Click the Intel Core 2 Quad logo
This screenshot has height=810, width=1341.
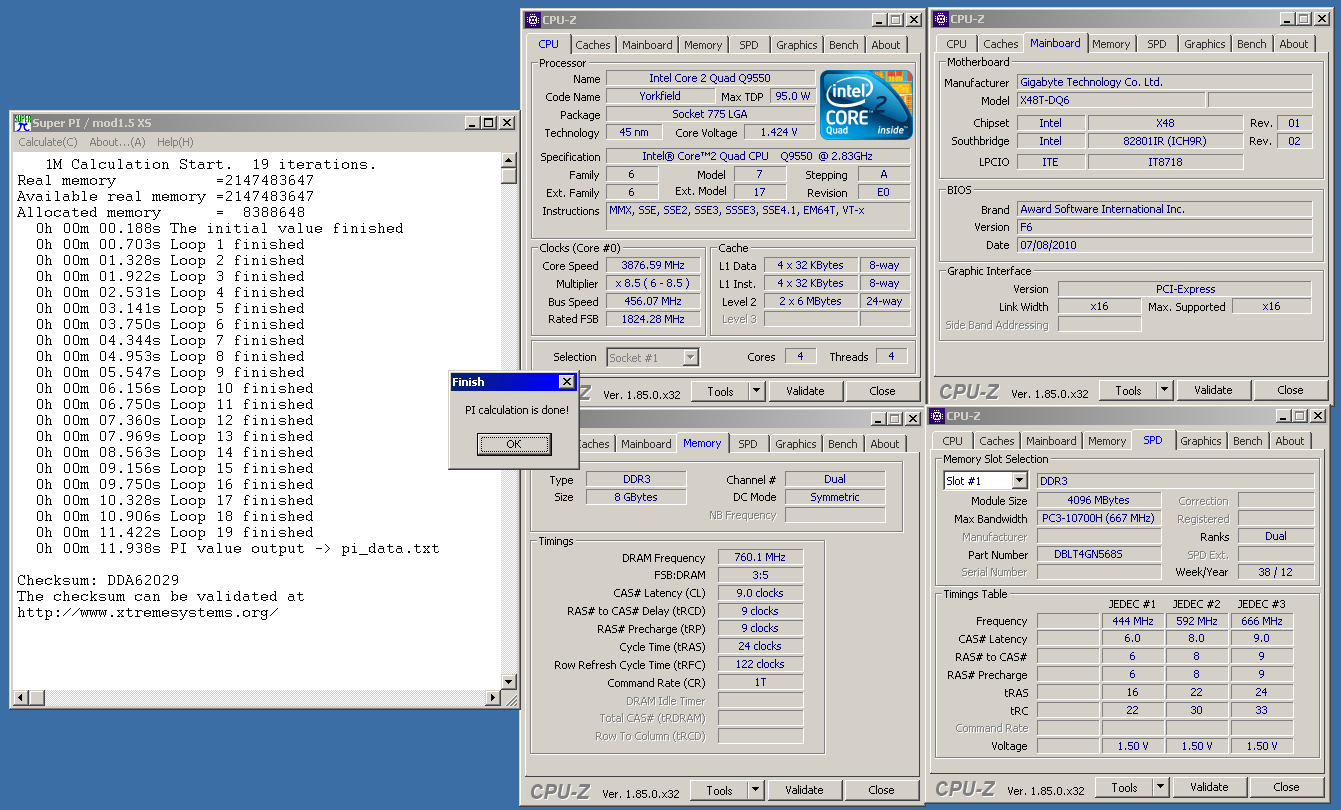click(865, 105)
